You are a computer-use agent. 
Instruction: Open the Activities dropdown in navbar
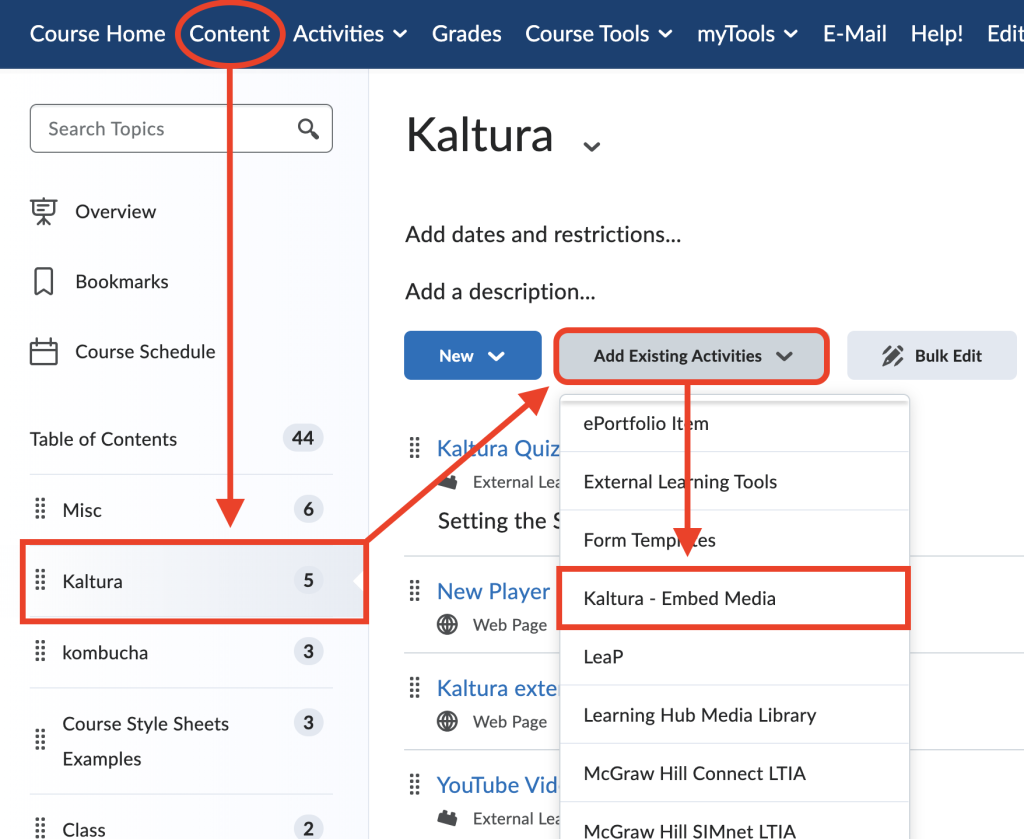(x=350, y=34)
